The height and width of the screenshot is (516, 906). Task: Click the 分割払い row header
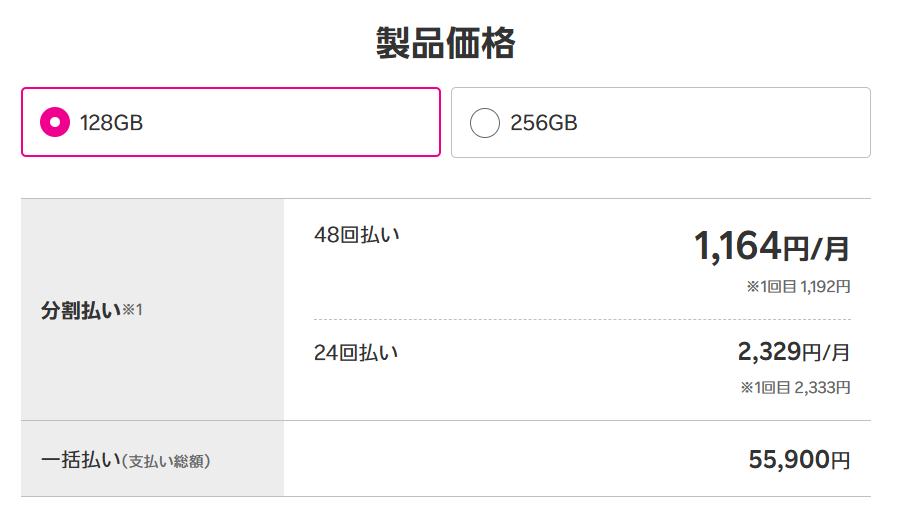[80, 309]
